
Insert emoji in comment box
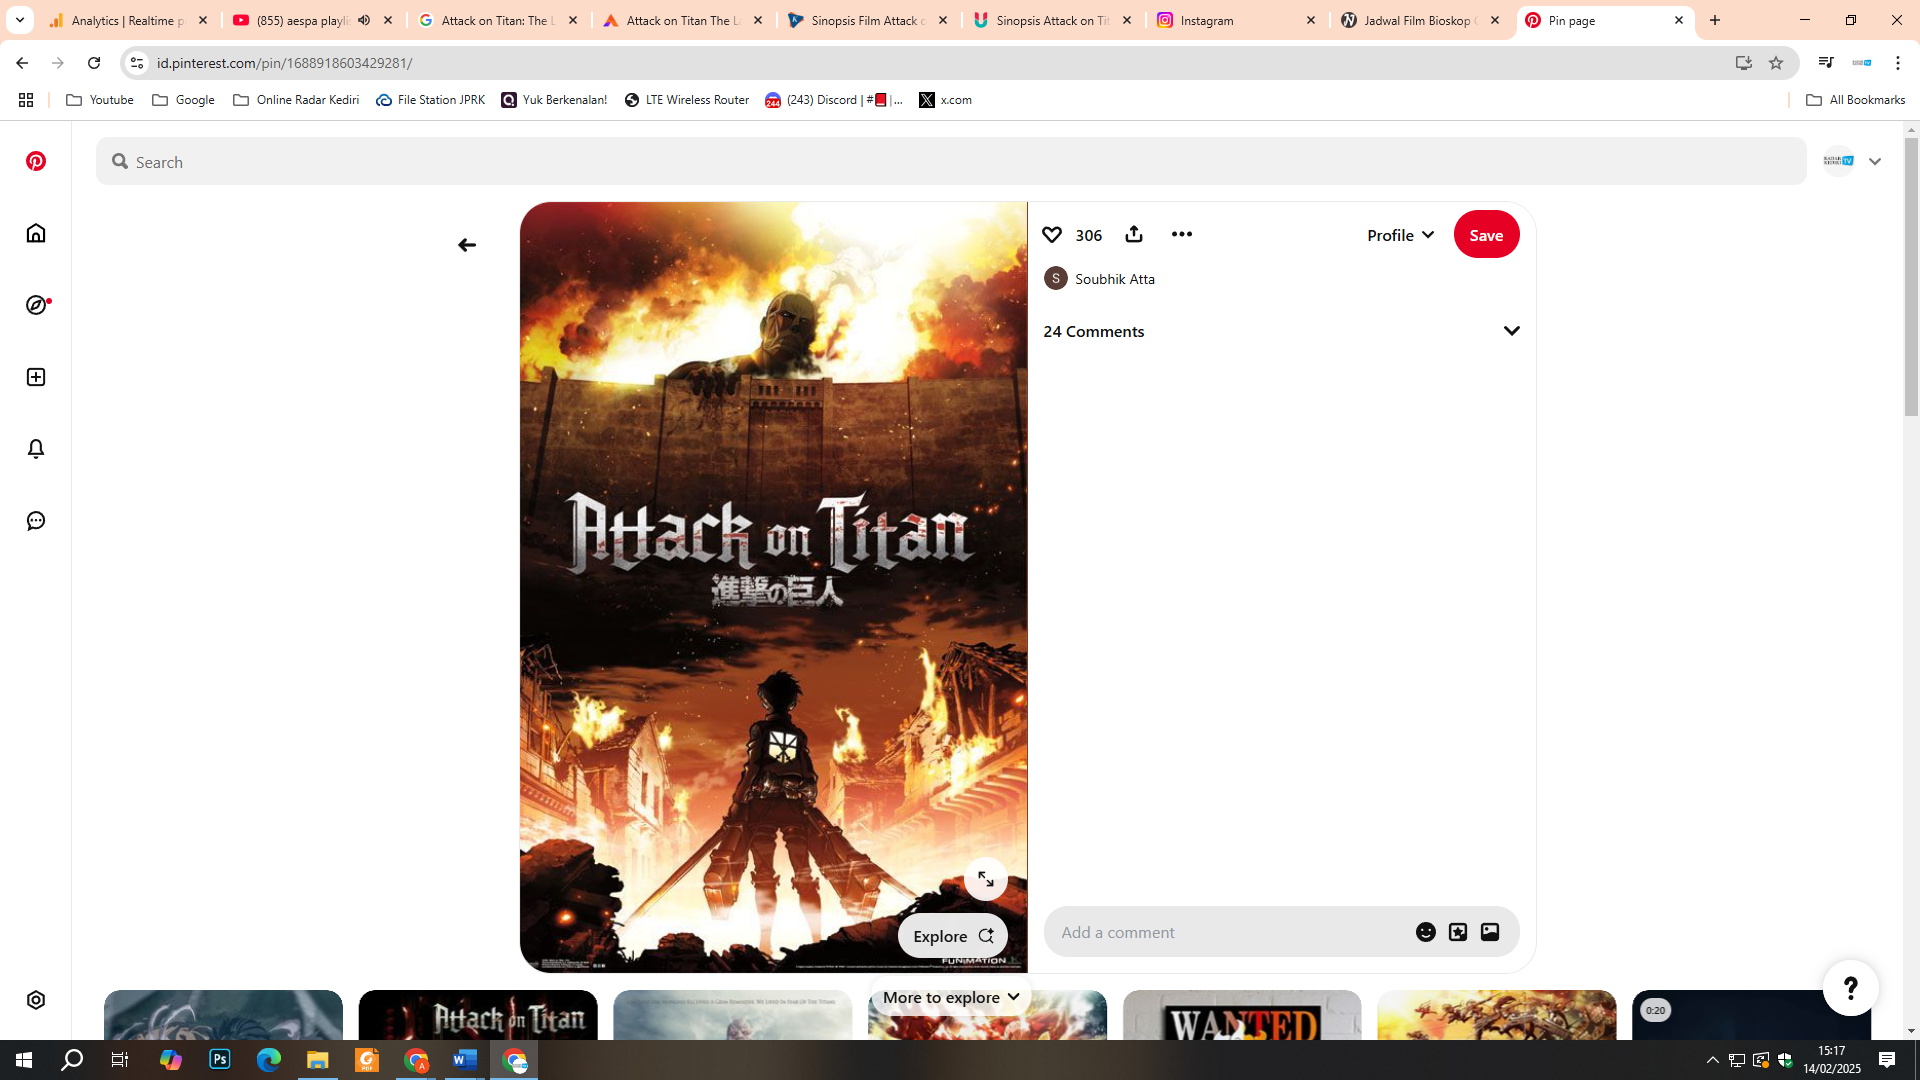[1426, 932]
